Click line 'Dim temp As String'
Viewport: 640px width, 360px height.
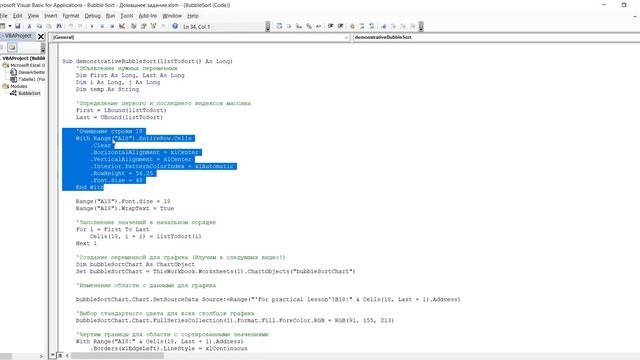pyautogui.click(x=107, y=89)
